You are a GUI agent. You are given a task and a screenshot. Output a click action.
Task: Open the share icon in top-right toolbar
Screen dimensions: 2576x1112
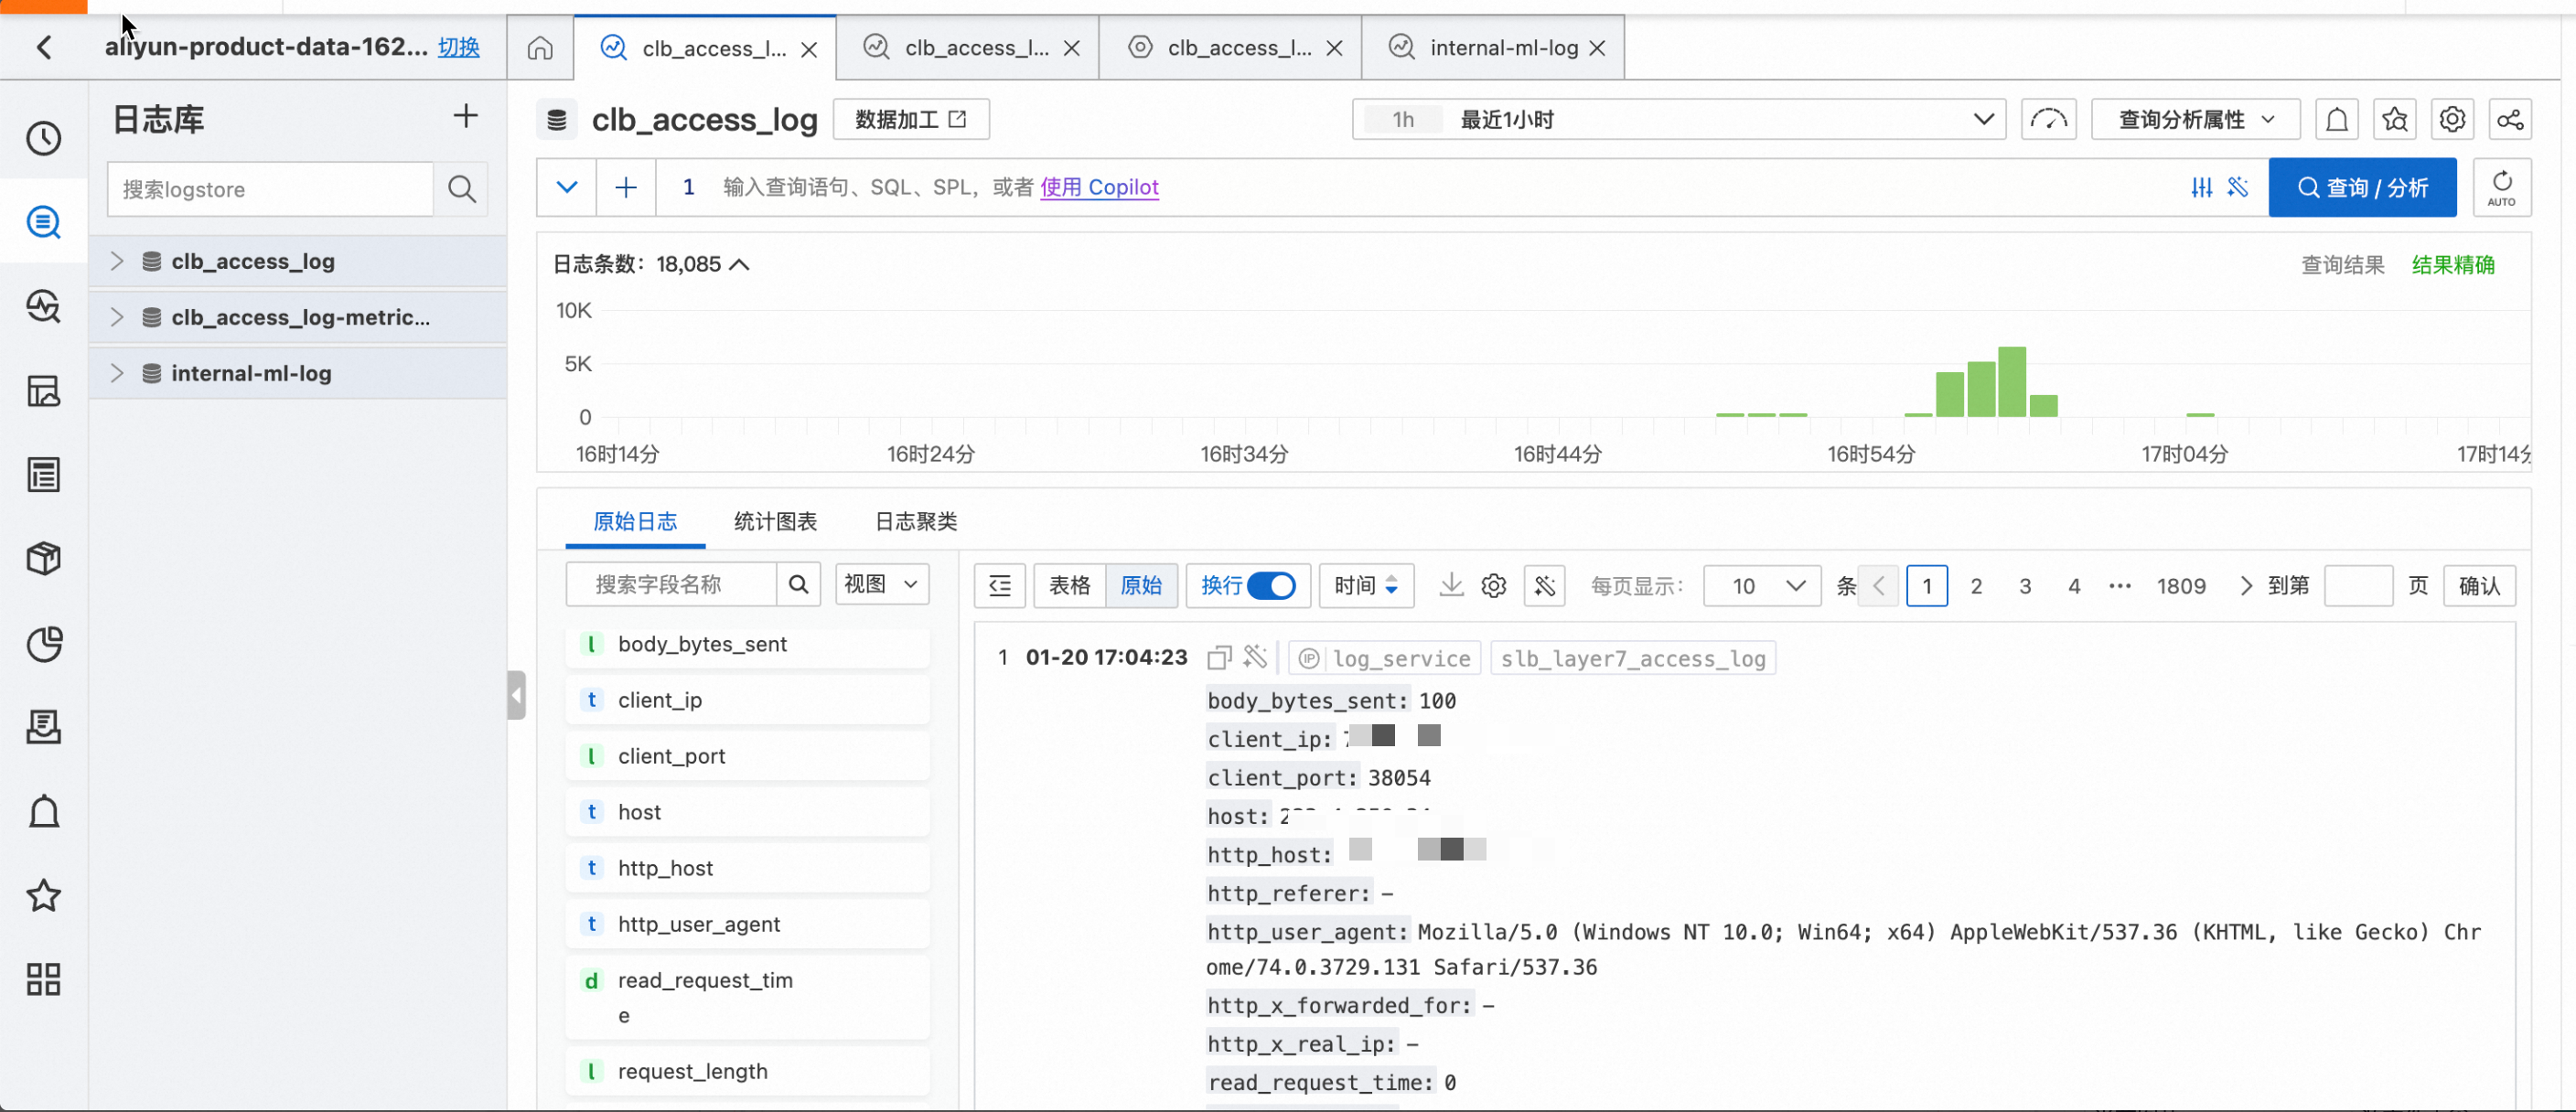pos(2509,120)
